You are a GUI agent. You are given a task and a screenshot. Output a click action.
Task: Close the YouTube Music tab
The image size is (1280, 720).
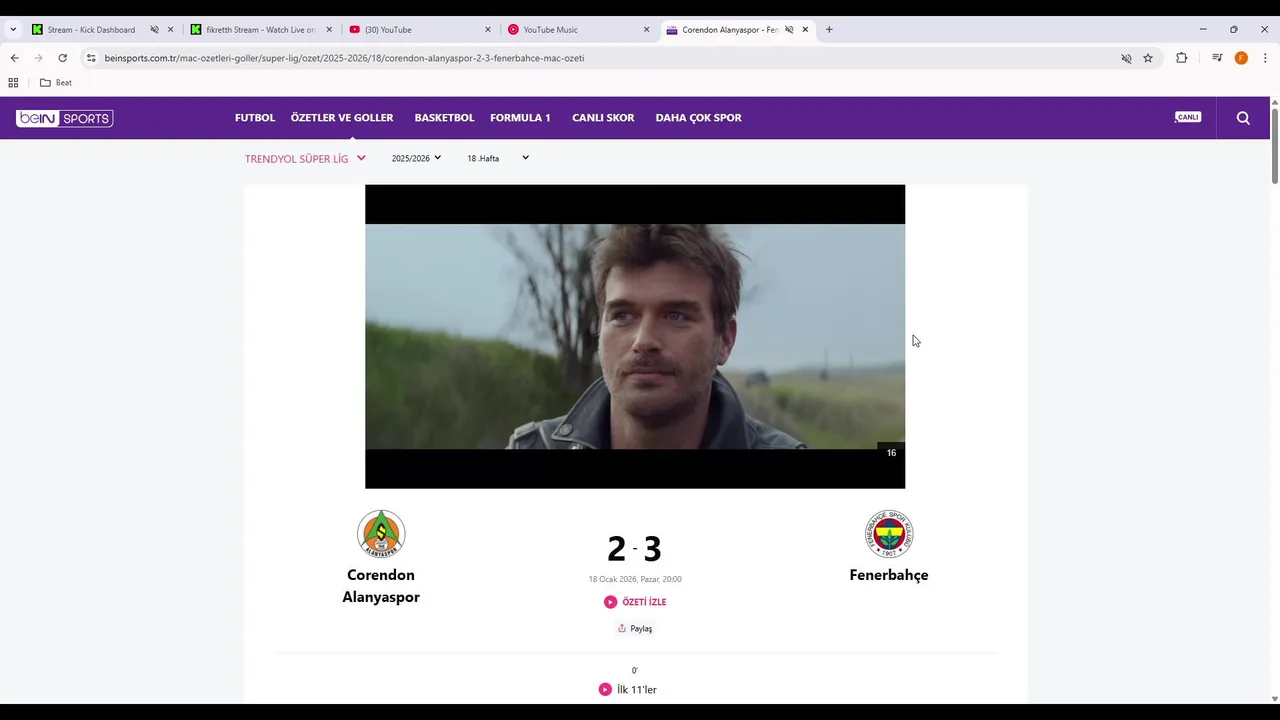point(646,30)
